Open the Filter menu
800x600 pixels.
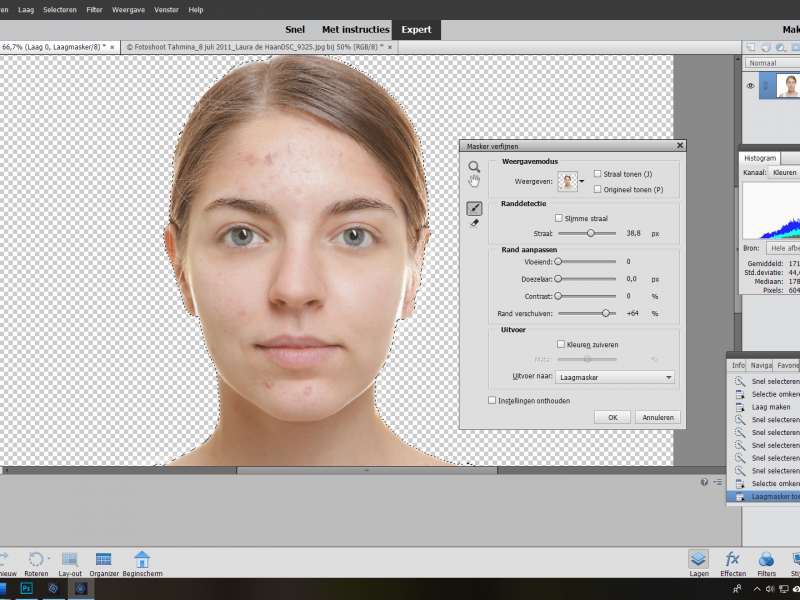94,9
